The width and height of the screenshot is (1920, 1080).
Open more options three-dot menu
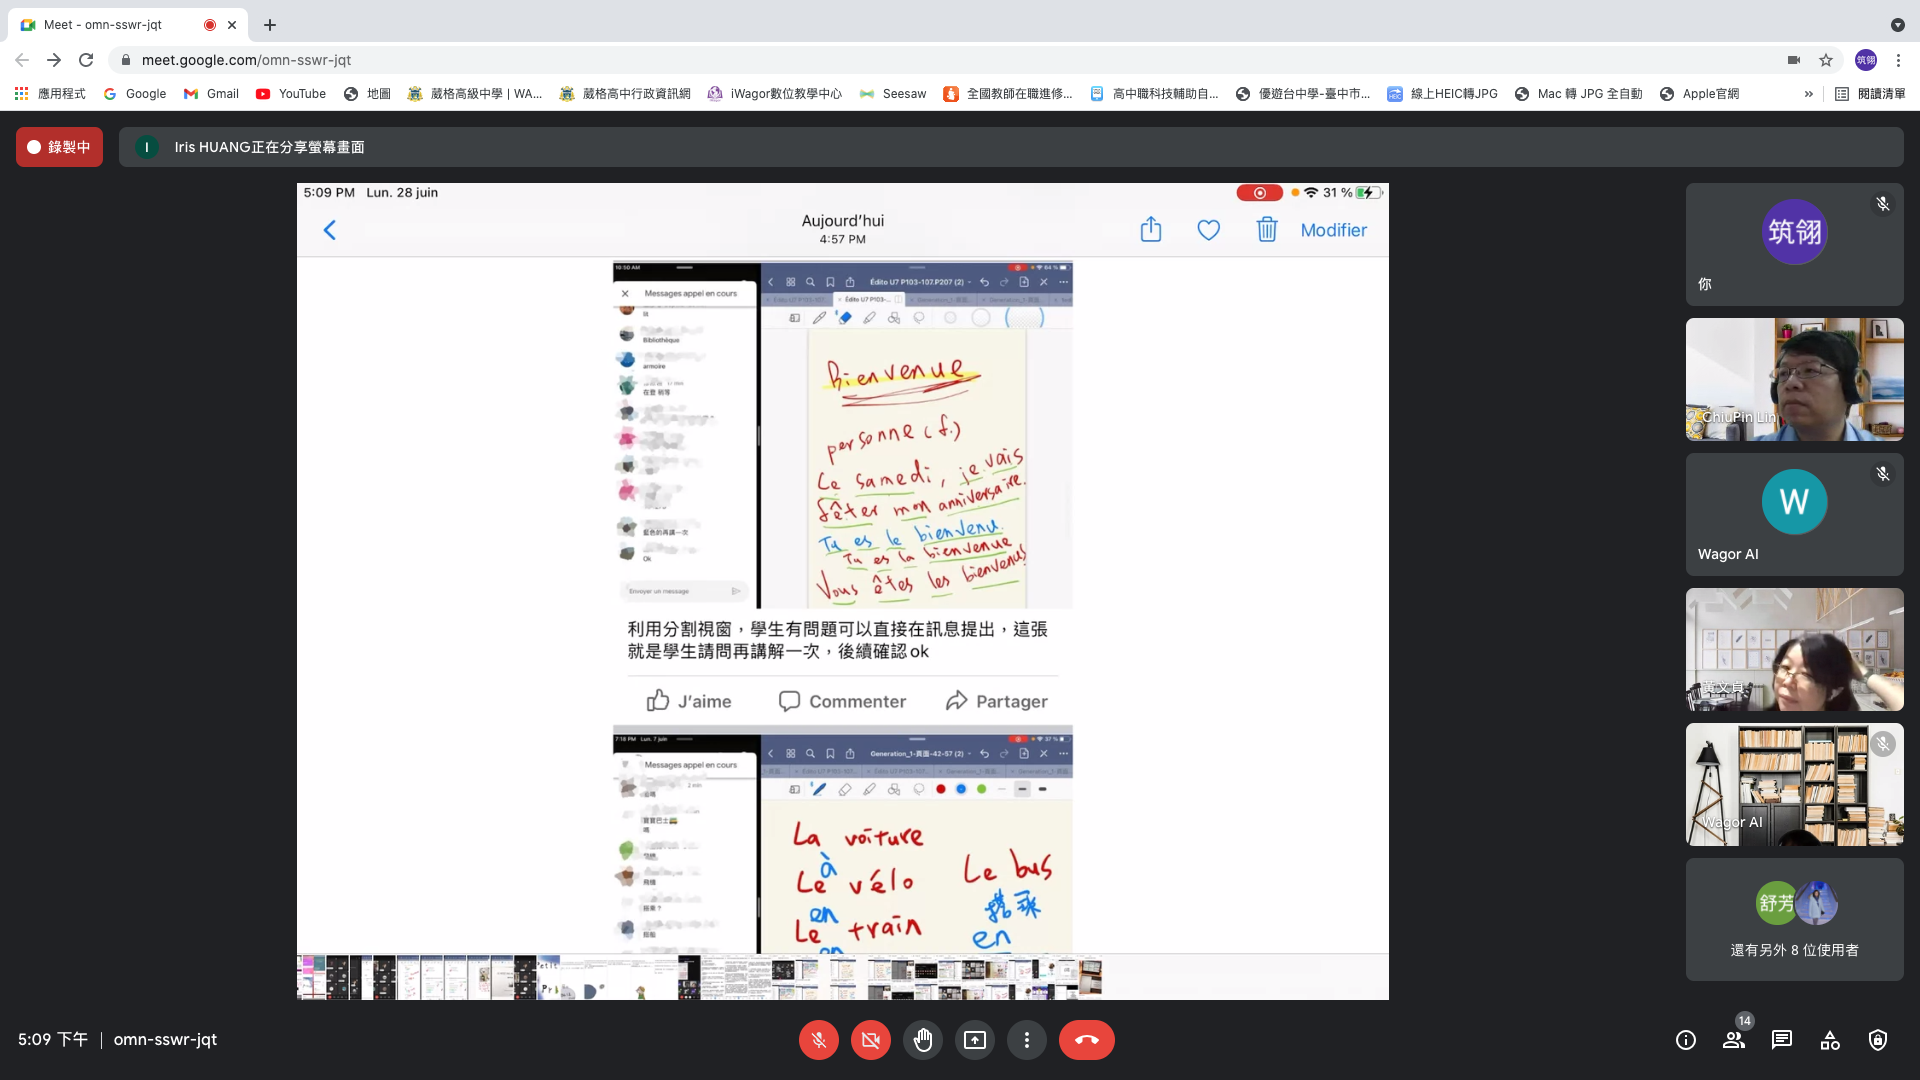click(1026, 1040)
